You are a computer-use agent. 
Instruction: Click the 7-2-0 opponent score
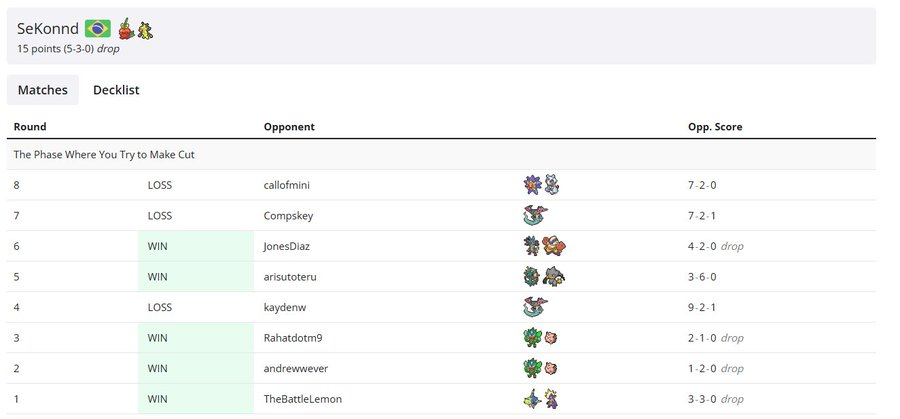click(x=702, y=185)
